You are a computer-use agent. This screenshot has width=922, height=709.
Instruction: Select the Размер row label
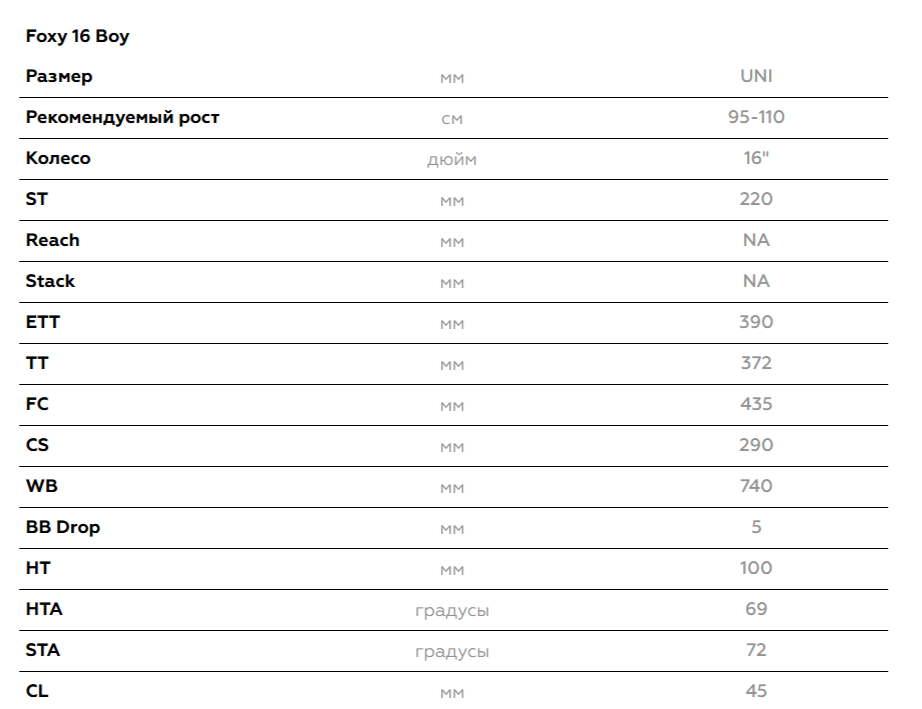59,77
